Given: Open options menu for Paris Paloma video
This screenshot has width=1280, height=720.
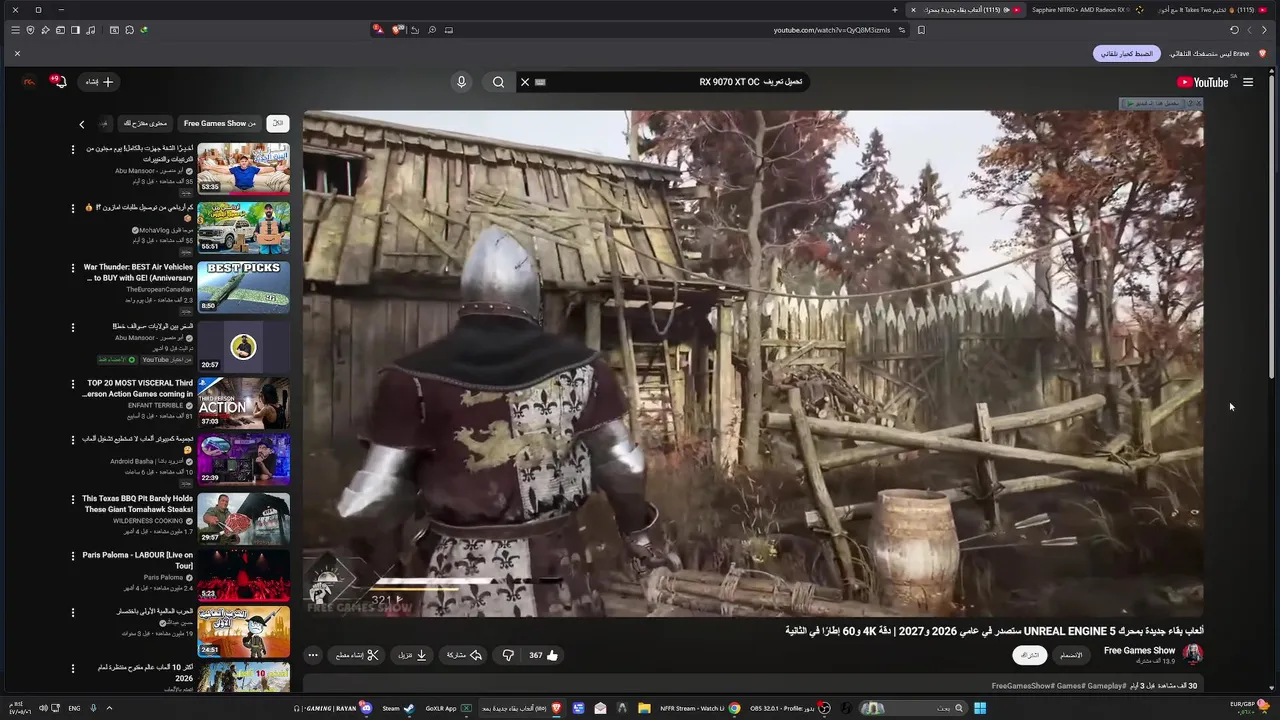Looking at the screenshot, I should pos(72,556).
